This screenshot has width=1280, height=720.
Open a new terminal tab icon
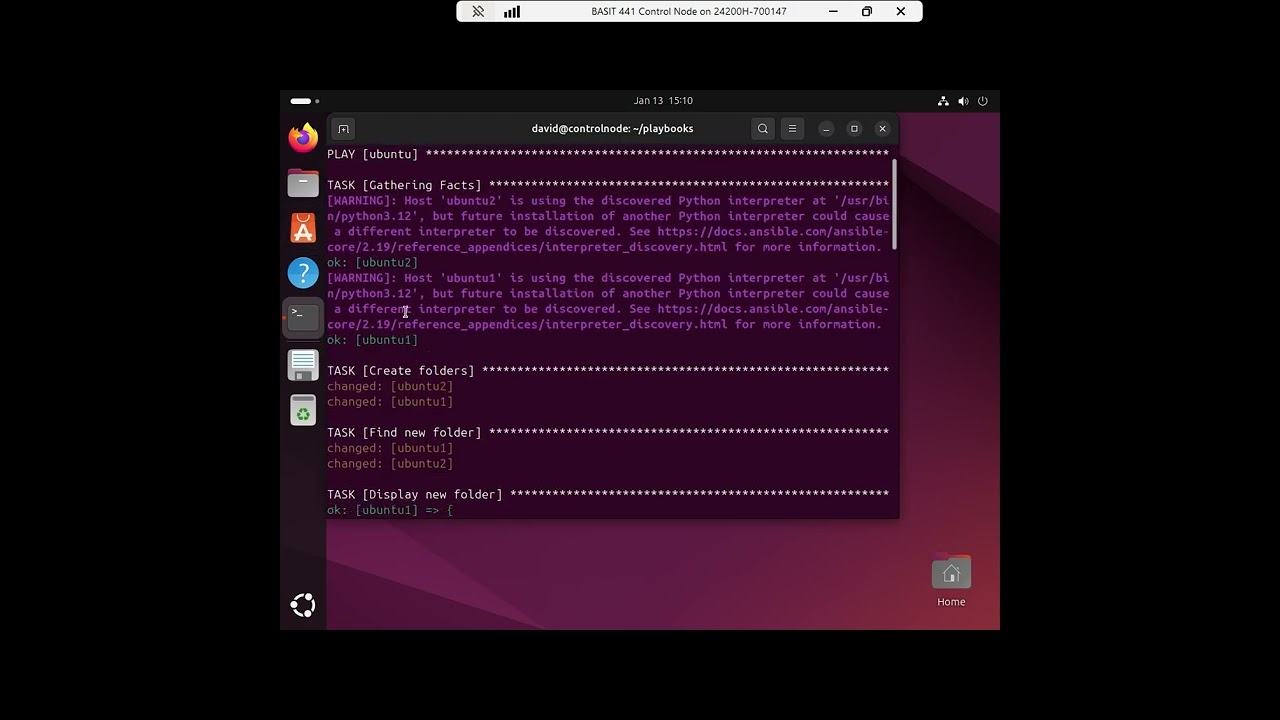[343, 129]
